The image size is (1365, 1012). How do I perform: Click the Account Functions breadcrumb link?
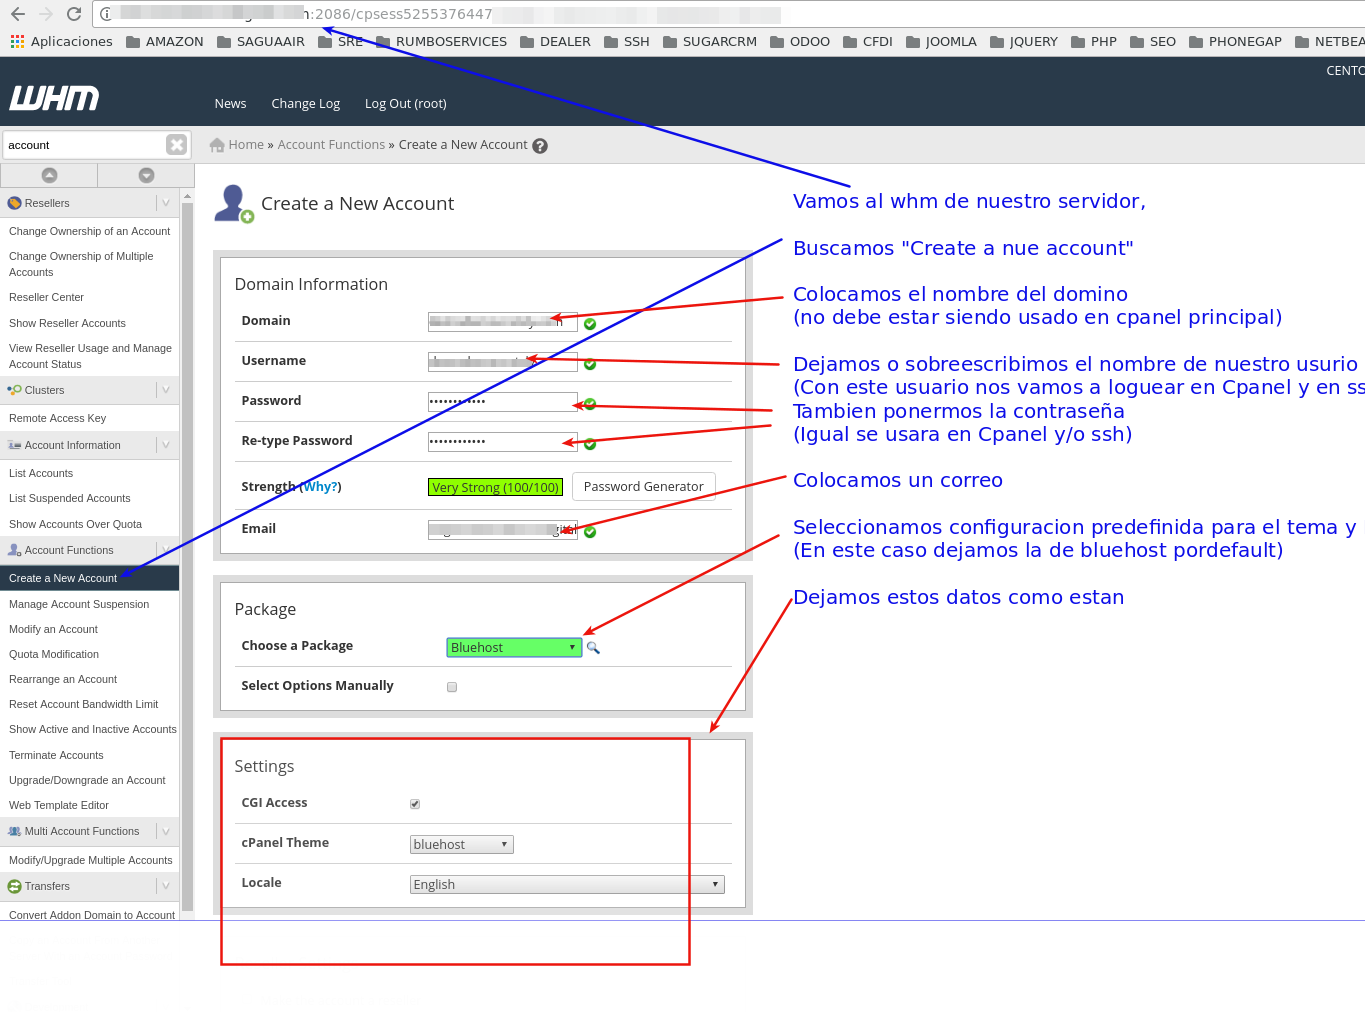[331, 145]
